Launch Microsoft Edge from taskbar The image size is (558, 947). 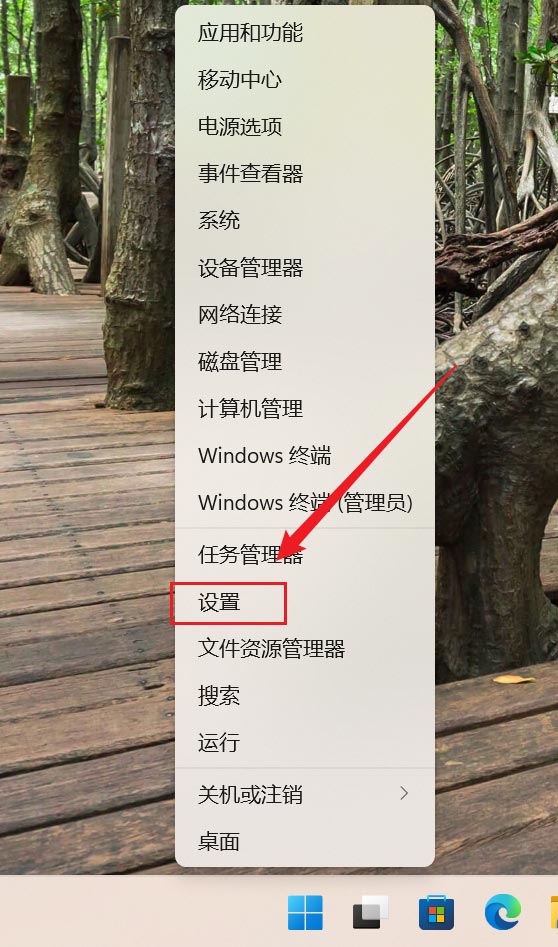502,912
